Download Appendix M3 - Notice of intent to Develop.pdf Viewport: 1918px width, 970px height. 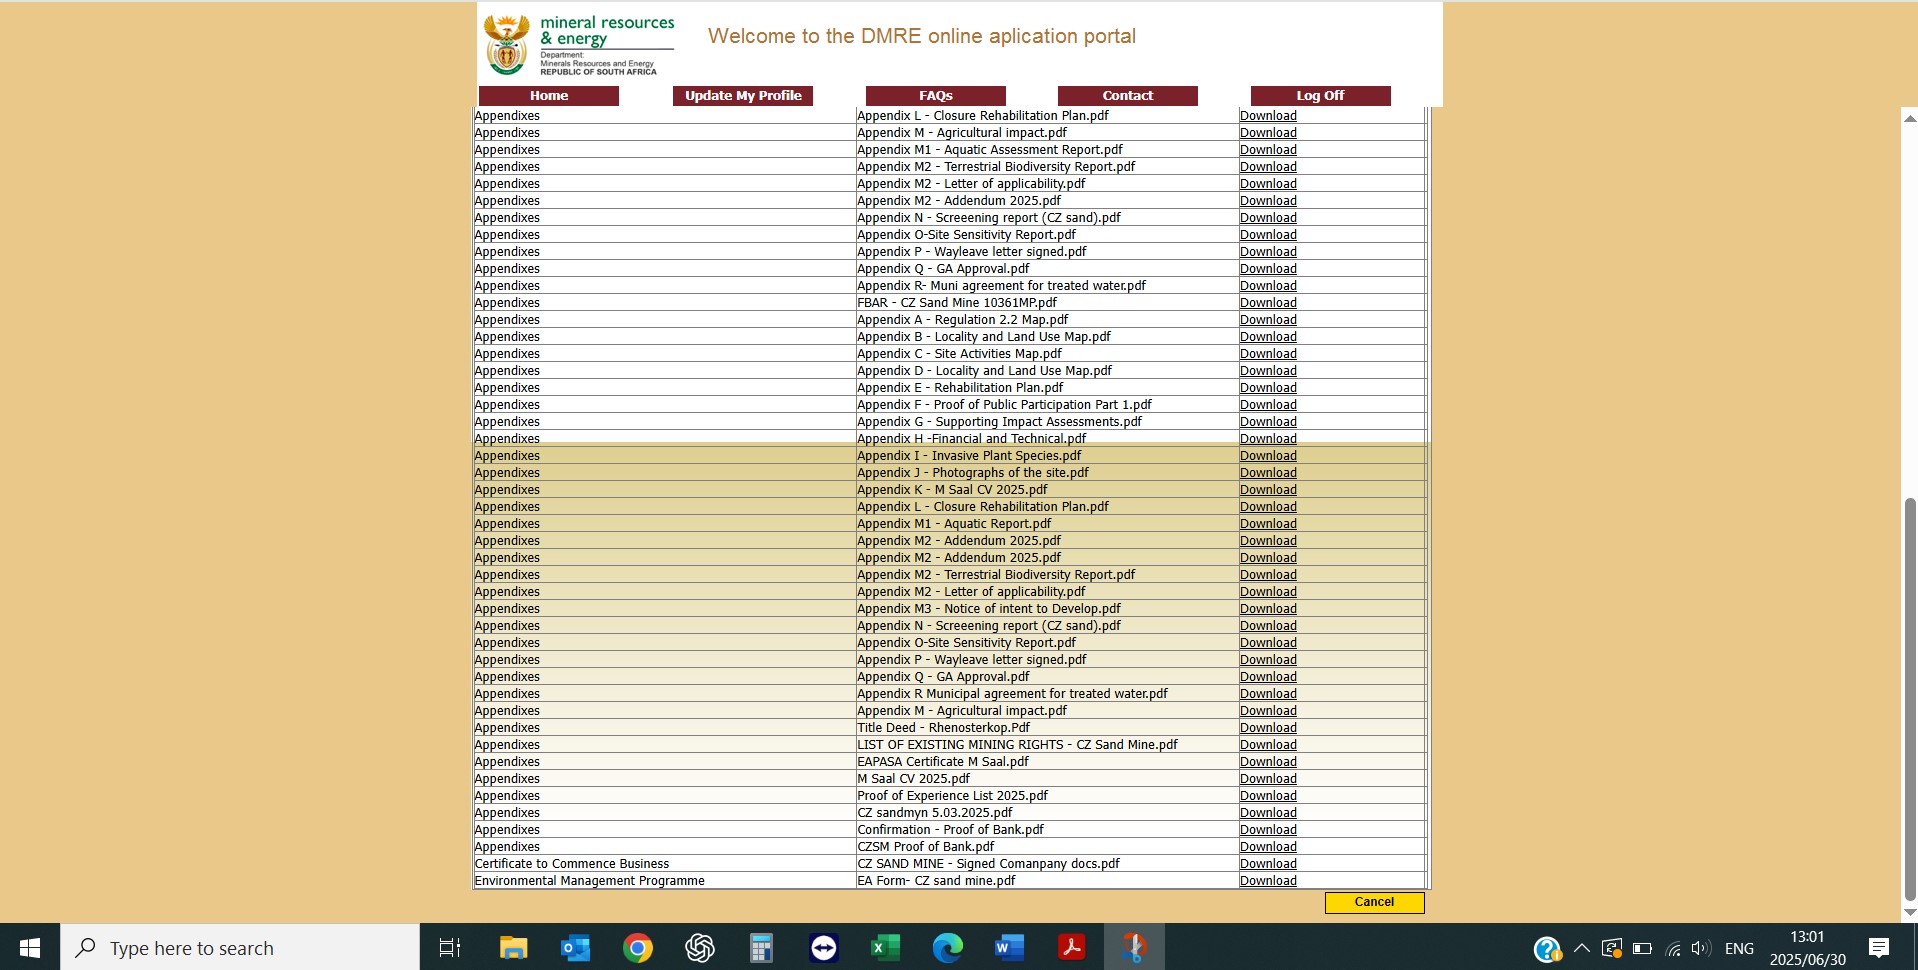(x=1268, y=608)
